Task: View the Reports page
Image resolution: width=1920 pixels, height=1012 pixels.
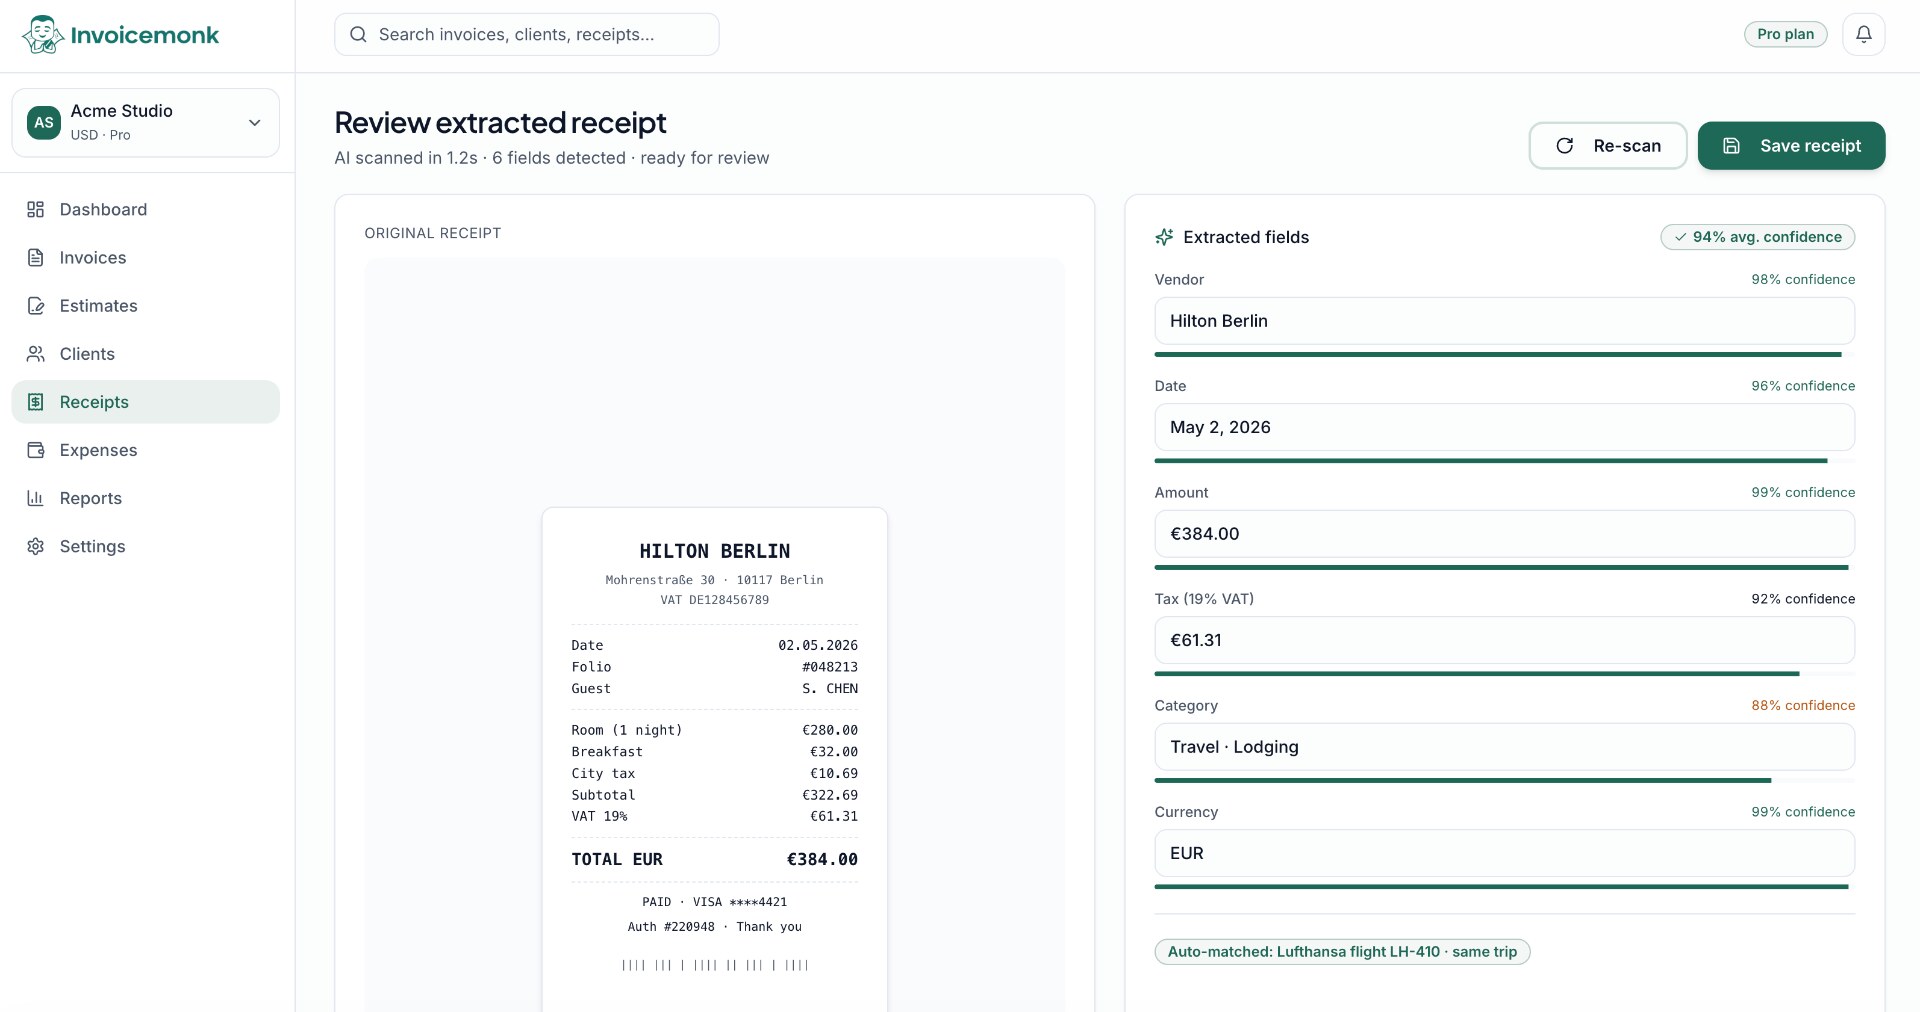Action: pos(146,497)
